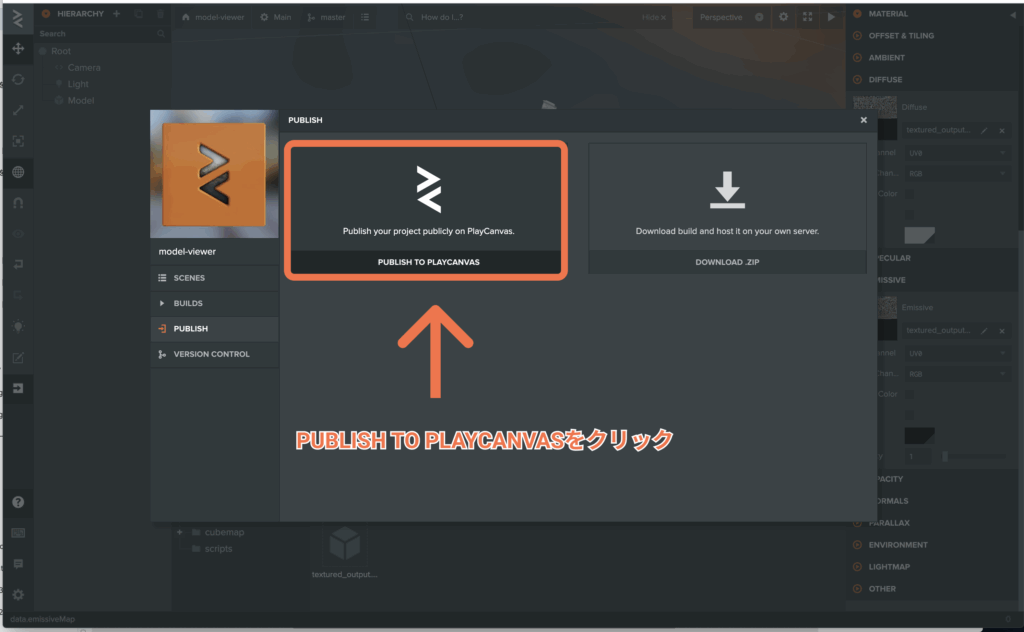The image size is (1024, 632).
Task: Select the Resize Element Component tool
Action: 18,141
